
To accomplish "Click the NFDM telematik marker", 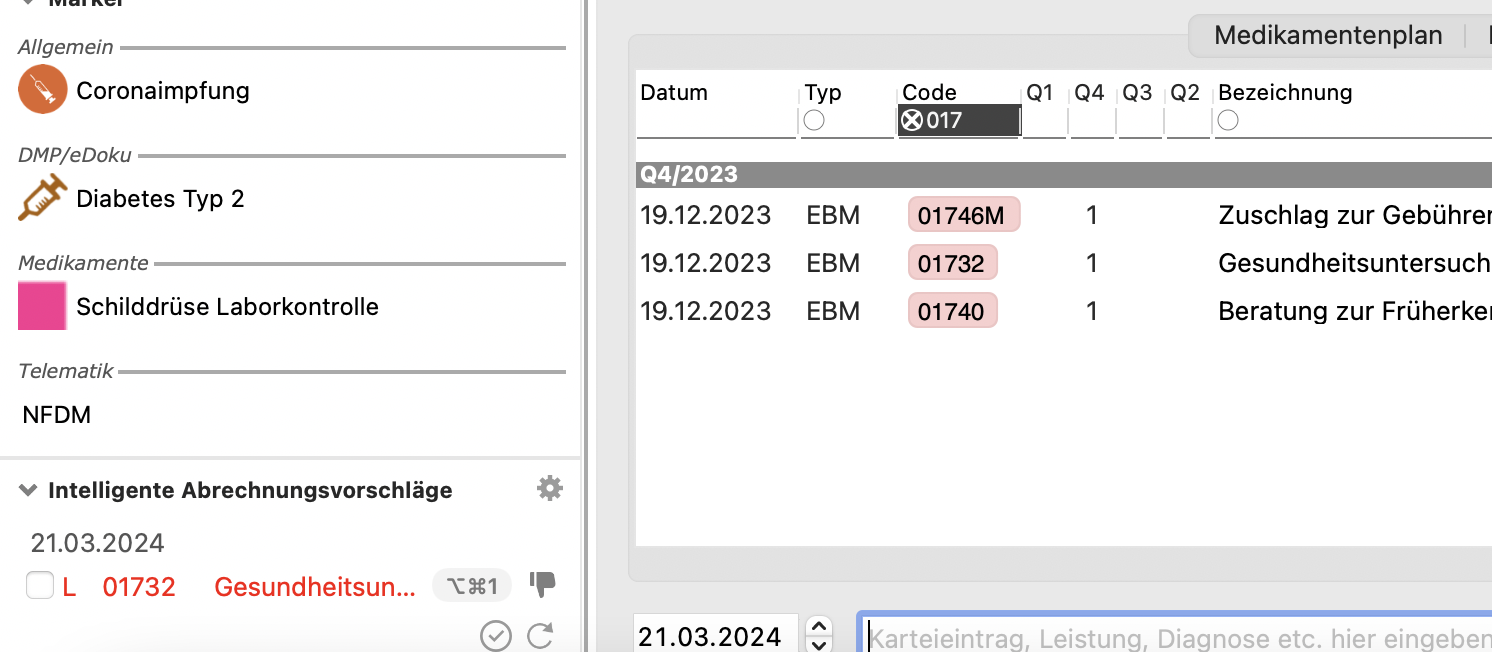I will tap(57, 414).
